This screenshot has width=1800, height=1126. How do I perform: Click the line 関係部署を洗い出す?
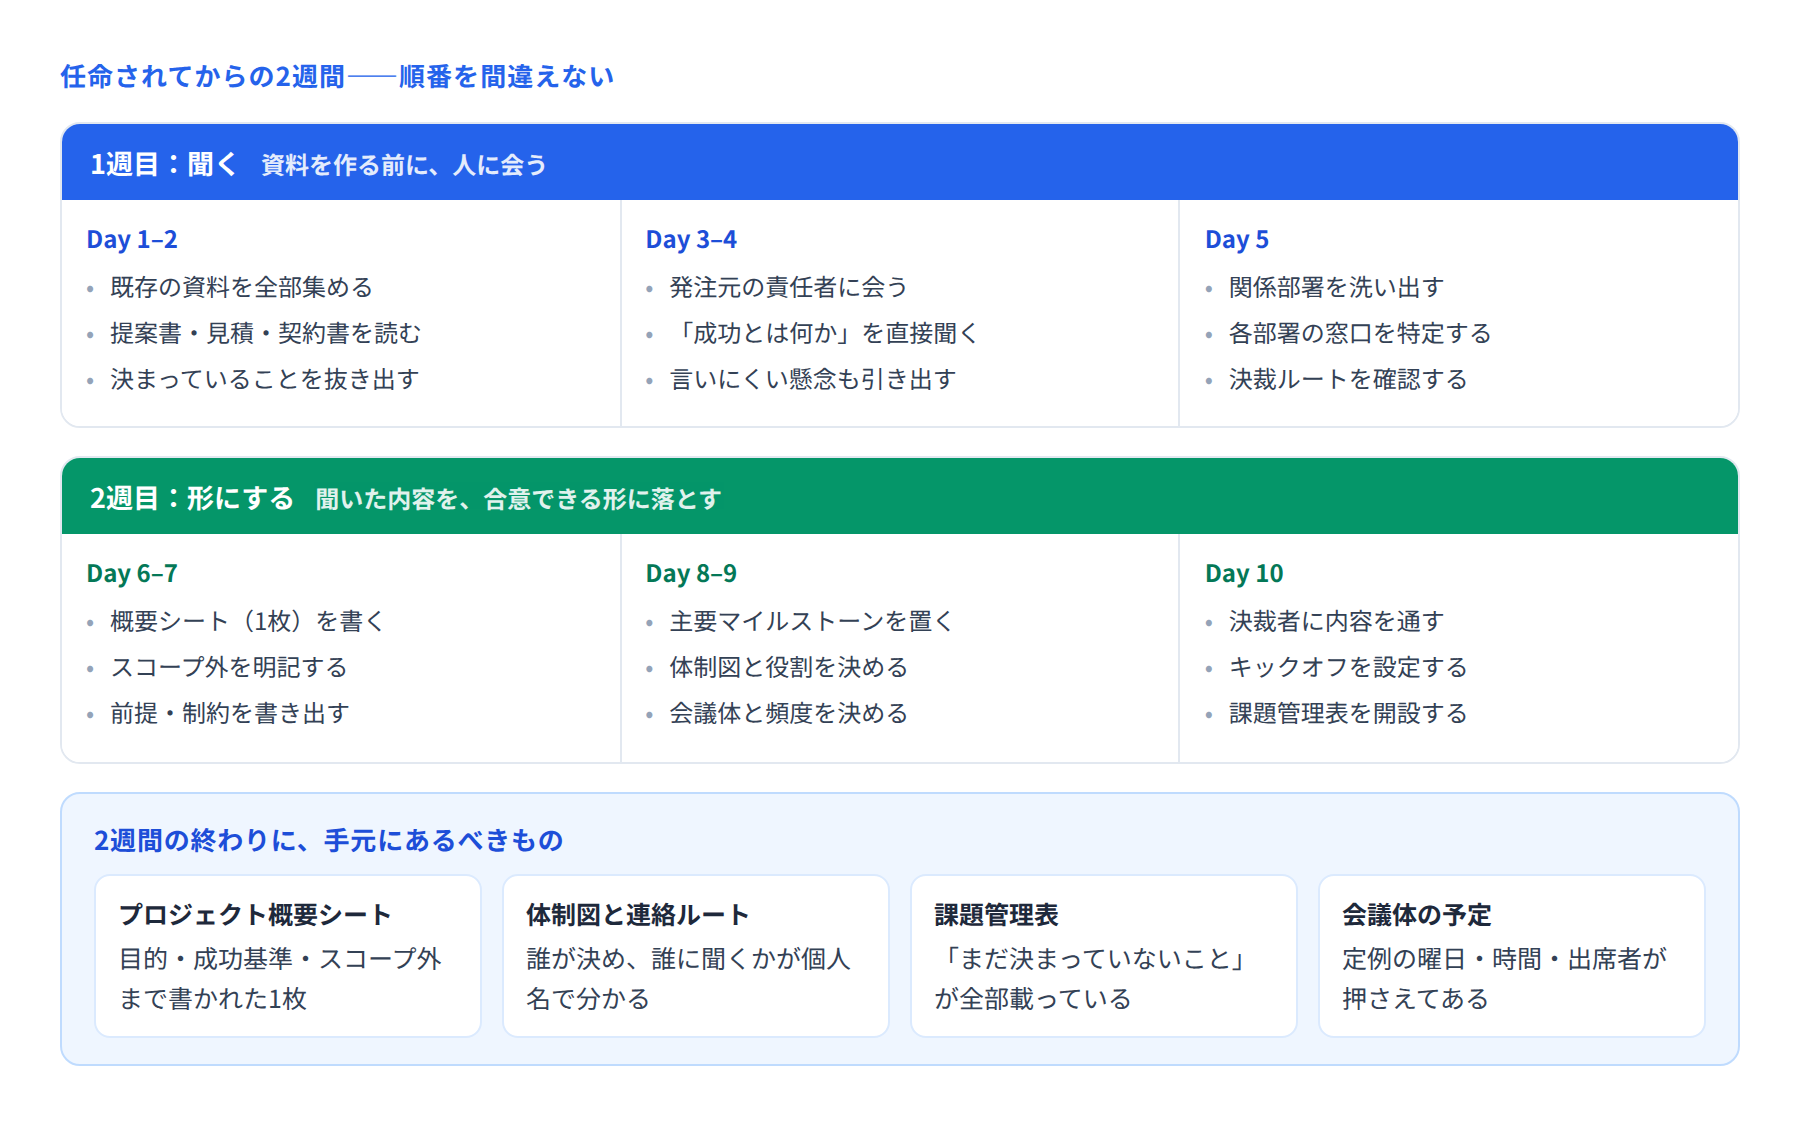coord(1336,288)
